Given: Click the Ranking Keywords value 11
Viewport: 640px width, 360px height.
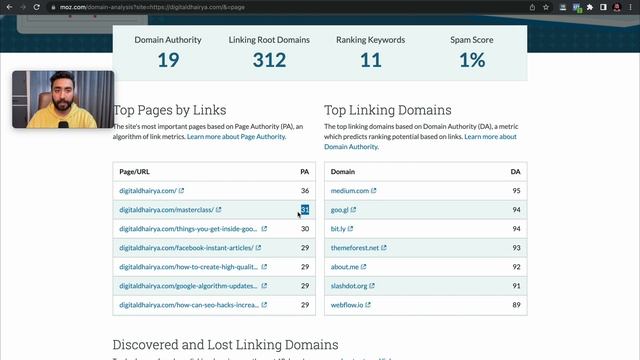Looking at the screenshot, I should pos(371,60).
